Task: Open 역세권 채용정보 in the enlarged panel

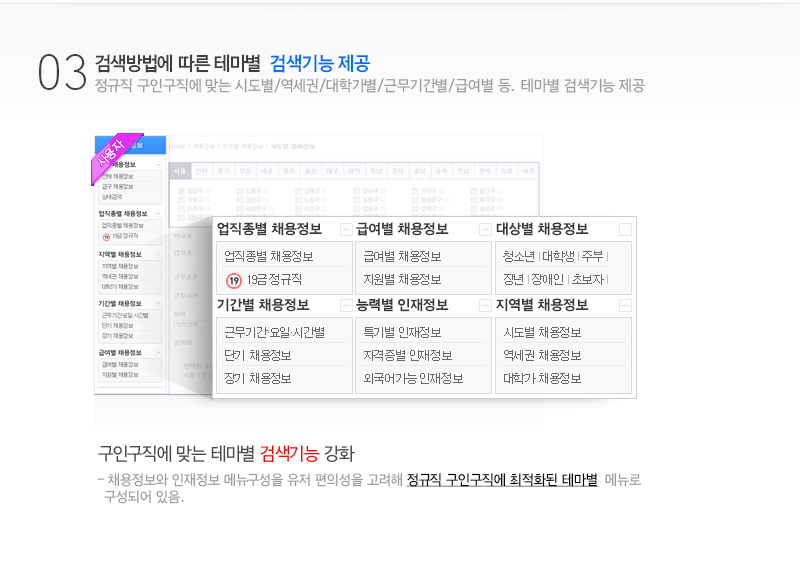Action: (542, 356)
